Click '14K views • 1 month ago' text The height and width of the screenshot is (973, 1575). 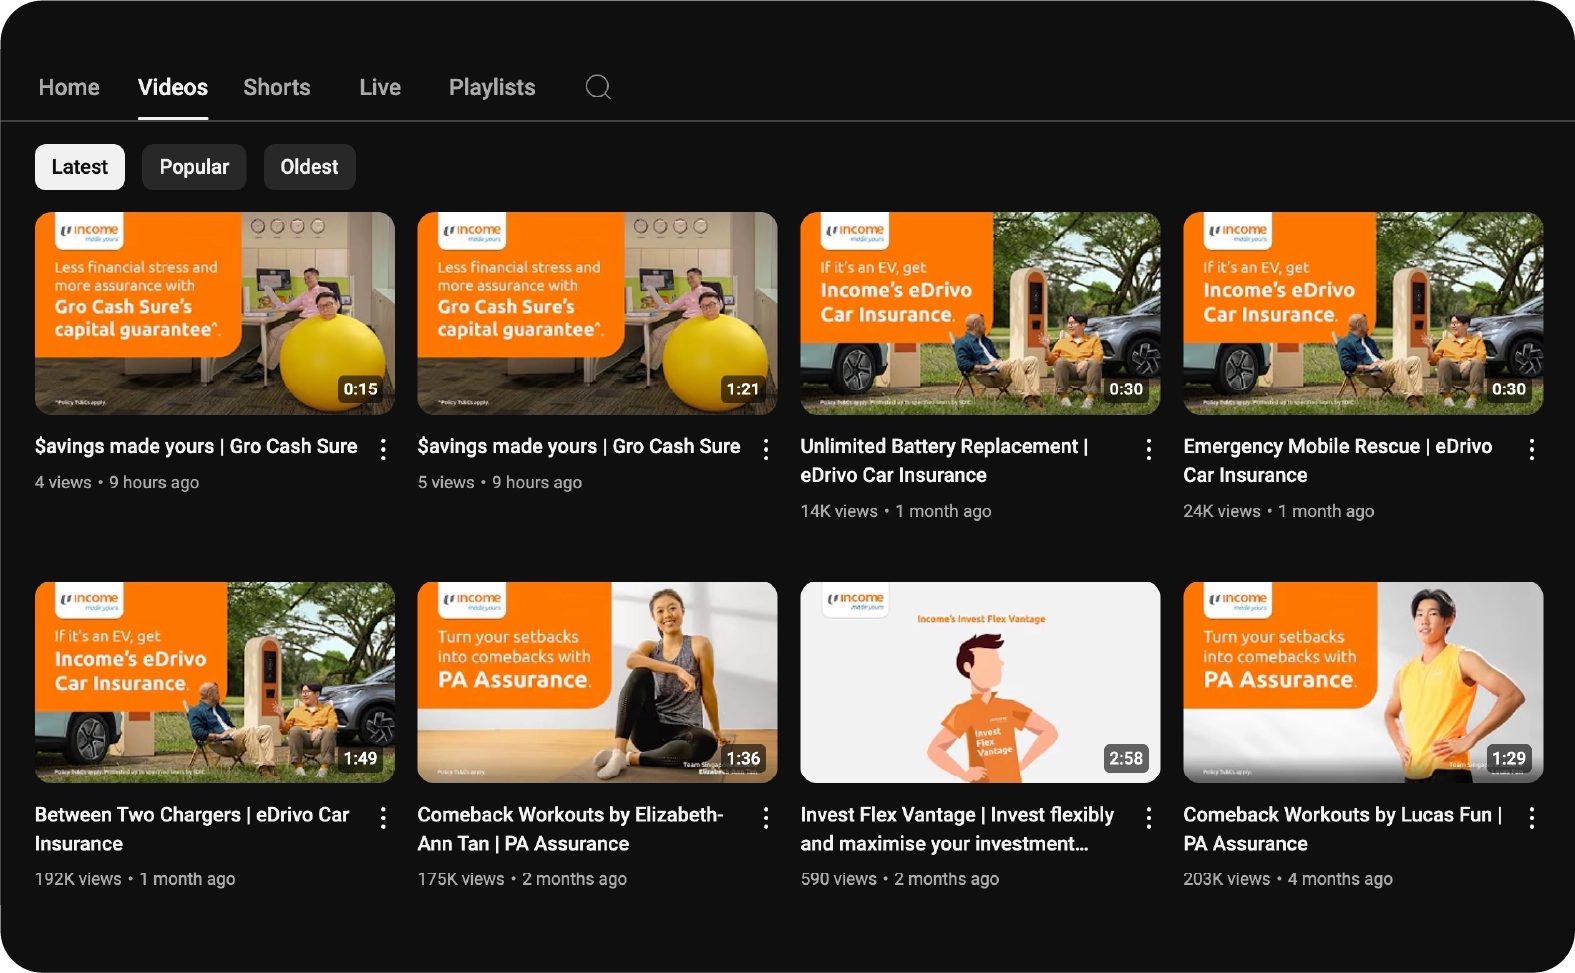pyautogui.click(x=896, y=511)
